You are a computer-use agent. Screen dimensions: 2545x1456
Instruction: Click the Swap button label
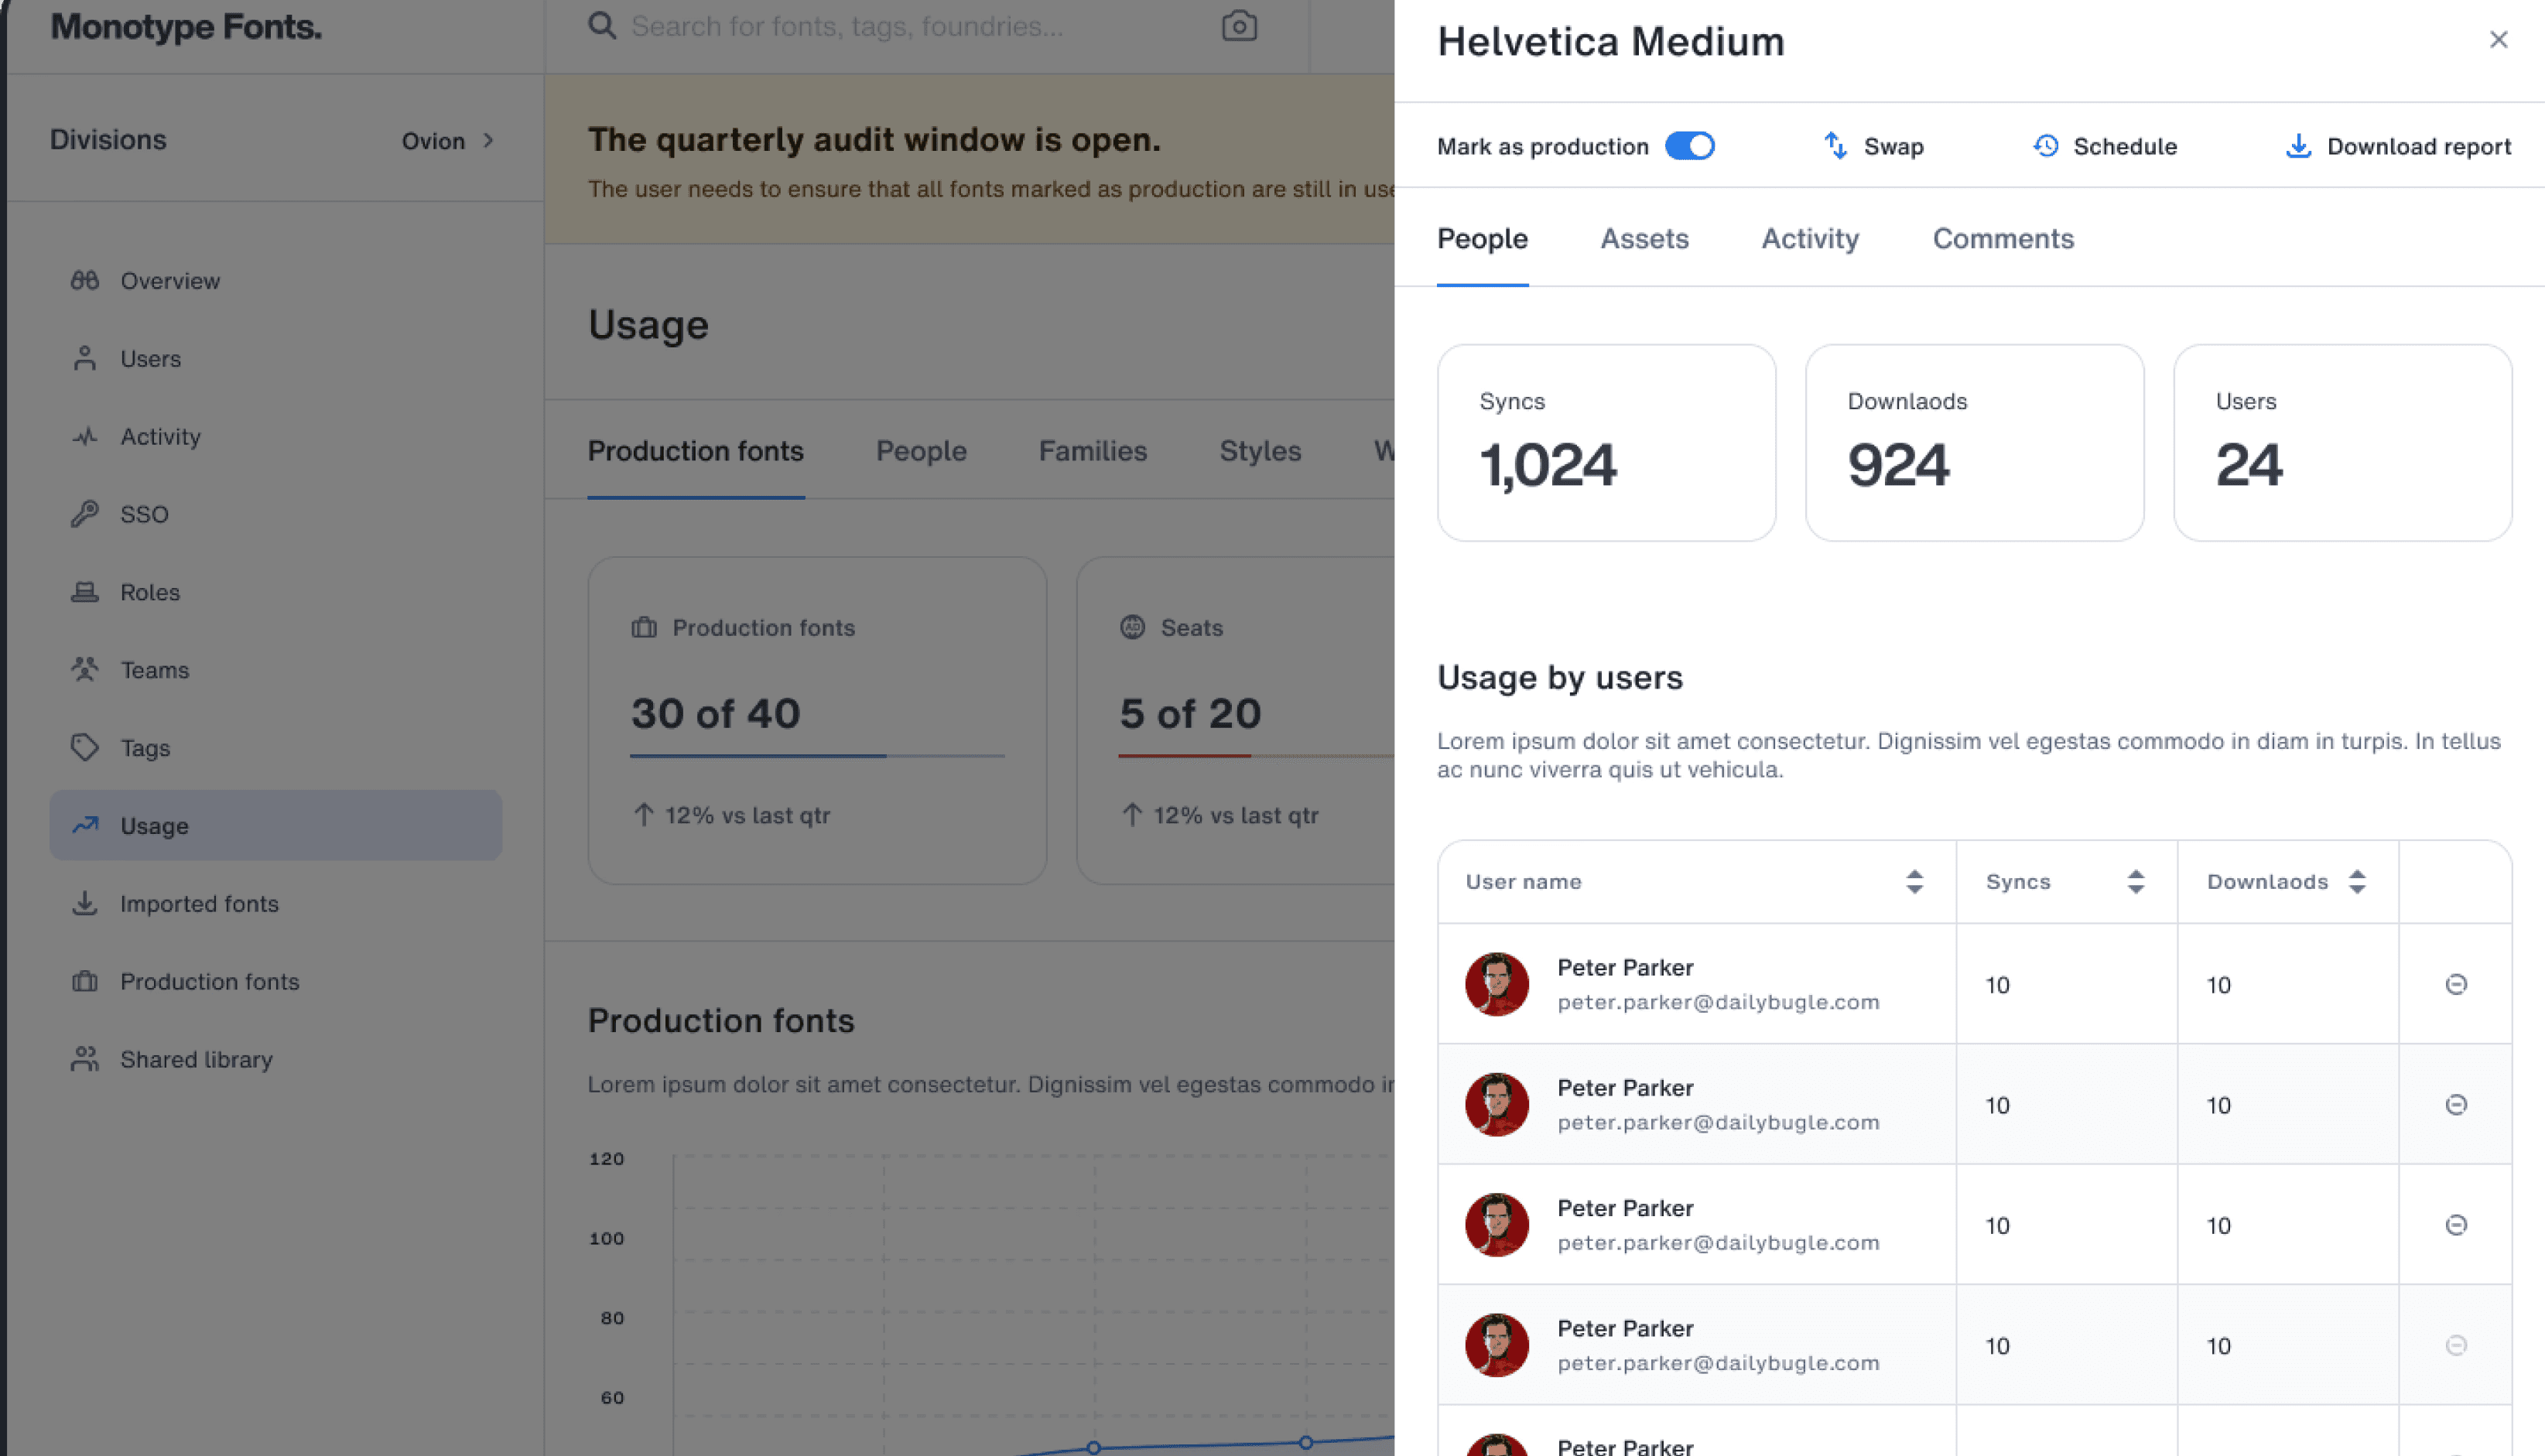tap(1894, 147)
